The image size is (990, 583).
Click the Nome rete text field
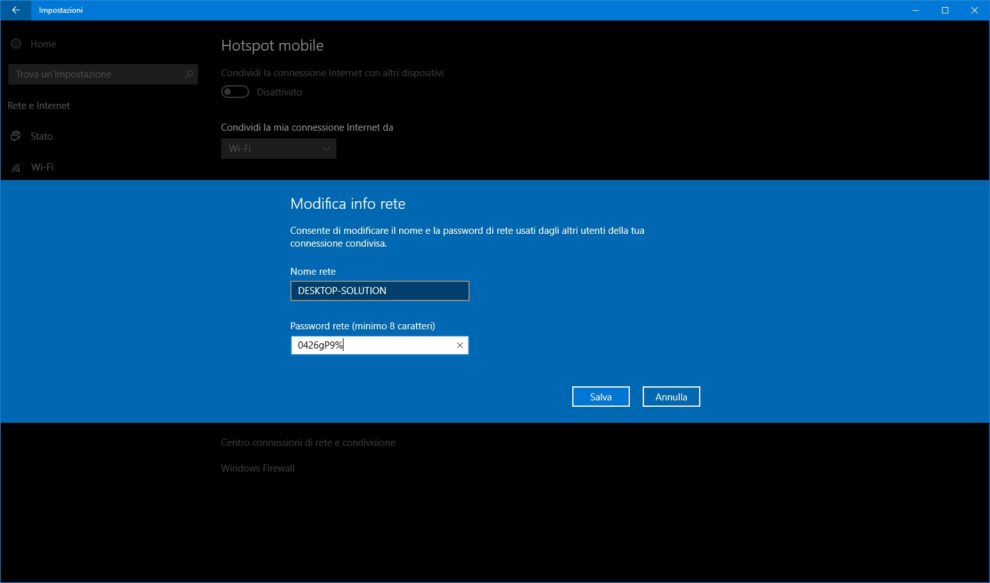(x=379, y=291)
